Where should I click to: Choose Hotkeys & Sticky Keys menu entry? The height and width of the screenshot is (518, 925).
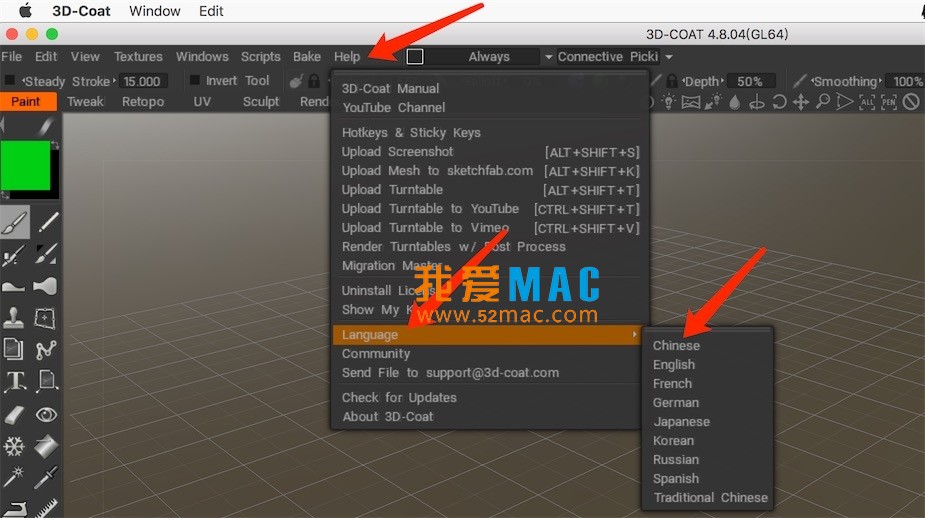point(411,133)
